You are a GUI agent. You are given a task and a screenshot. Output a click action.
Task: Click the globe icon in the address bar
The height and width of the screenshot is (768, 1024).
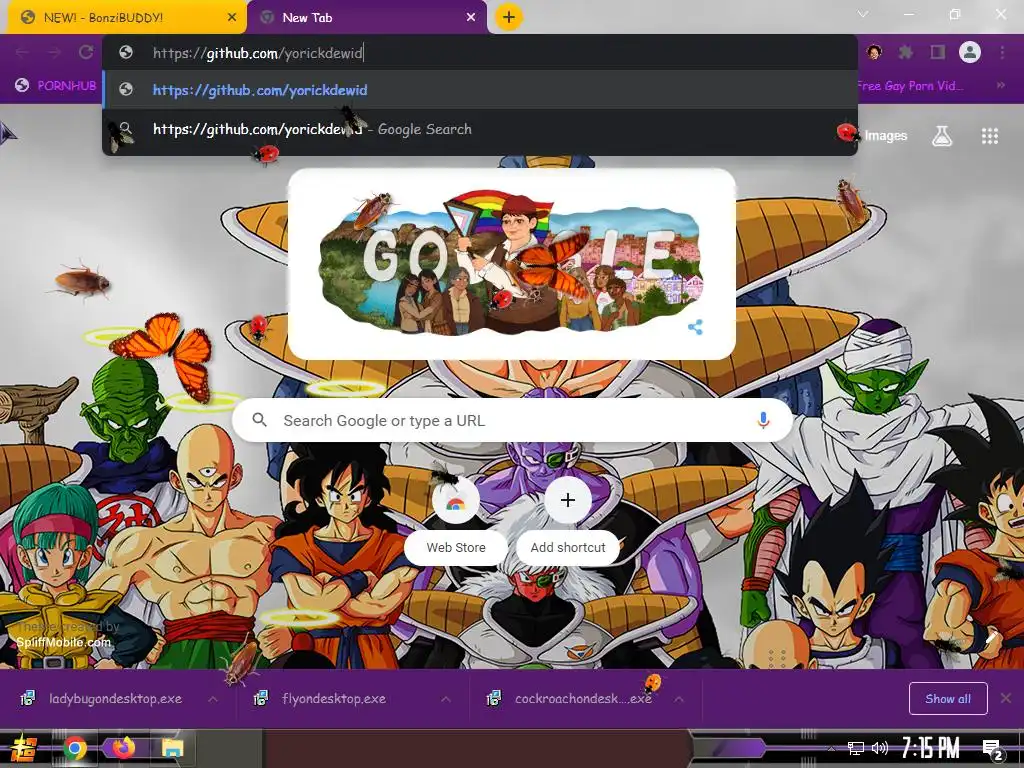coord(126,52)
